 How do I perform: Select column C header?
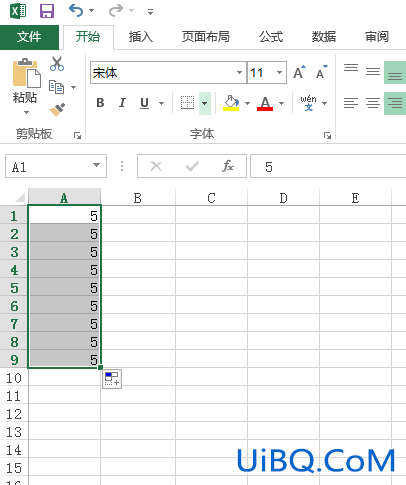click(x=211, y=198)
